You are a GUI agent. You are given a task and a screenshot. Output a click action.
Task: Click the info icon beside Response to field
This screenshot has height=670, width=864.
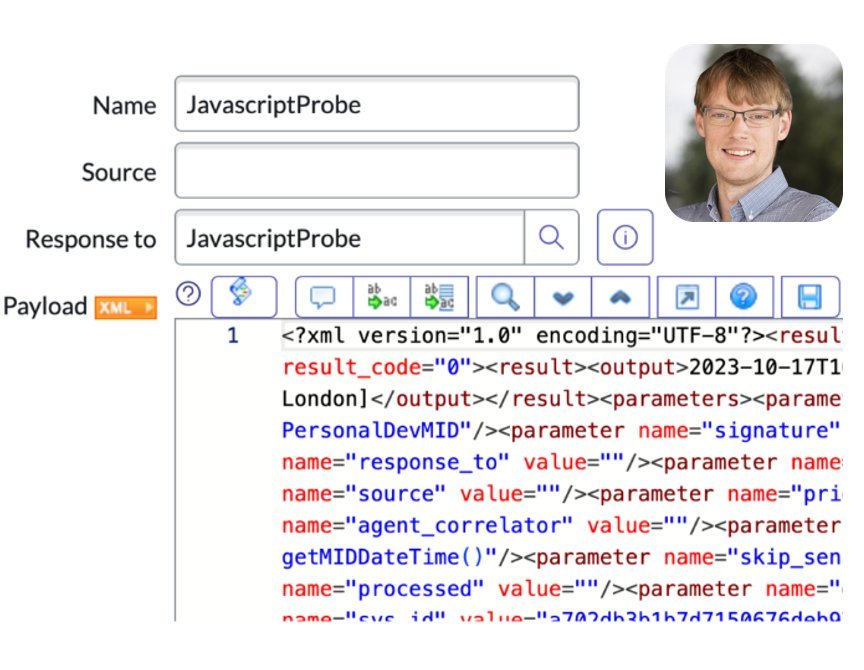tap(625, 236)
